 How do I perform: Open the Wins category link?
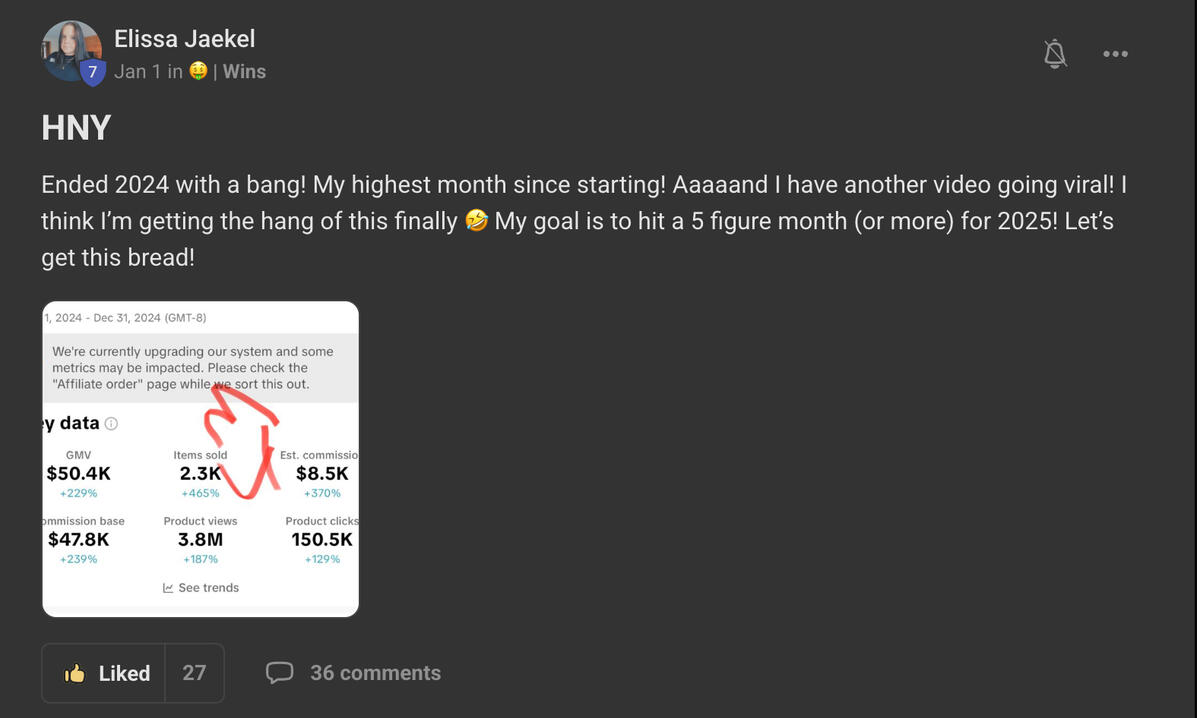[244, 72]
